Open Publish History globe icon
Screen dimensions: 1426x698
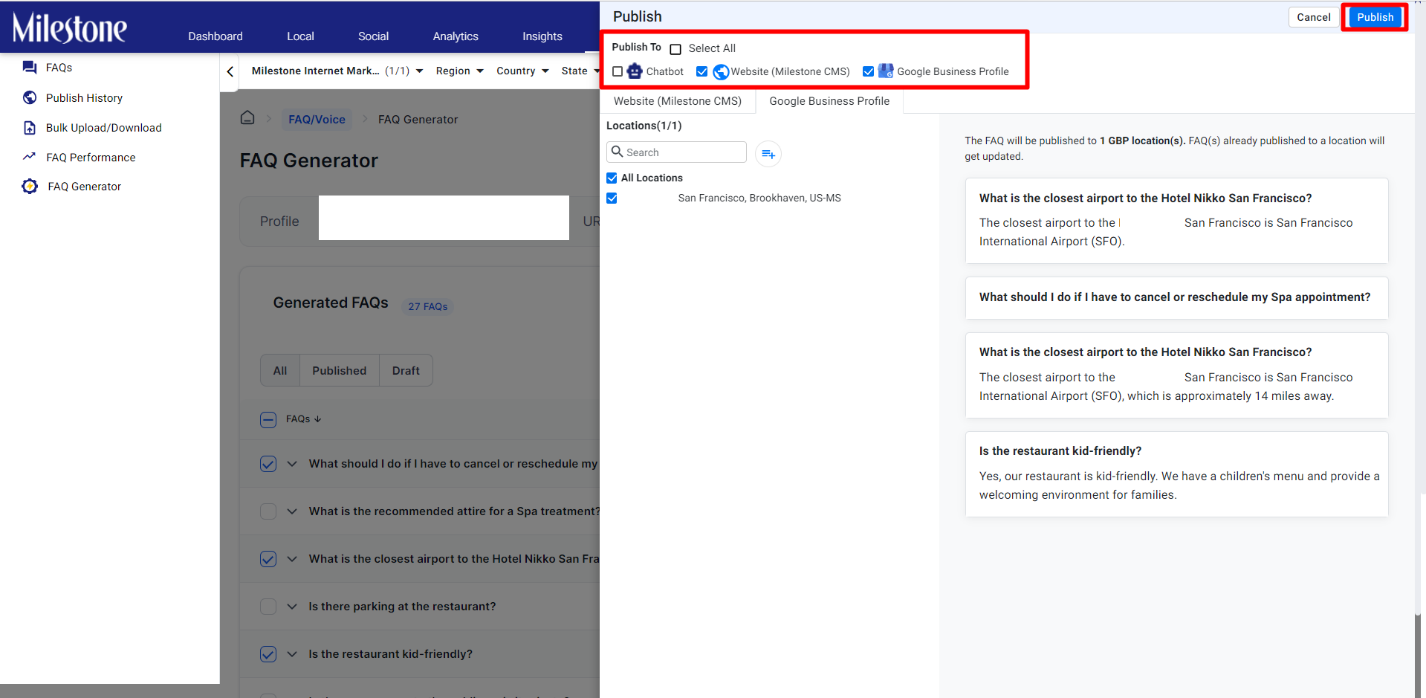tap(29, 98)
